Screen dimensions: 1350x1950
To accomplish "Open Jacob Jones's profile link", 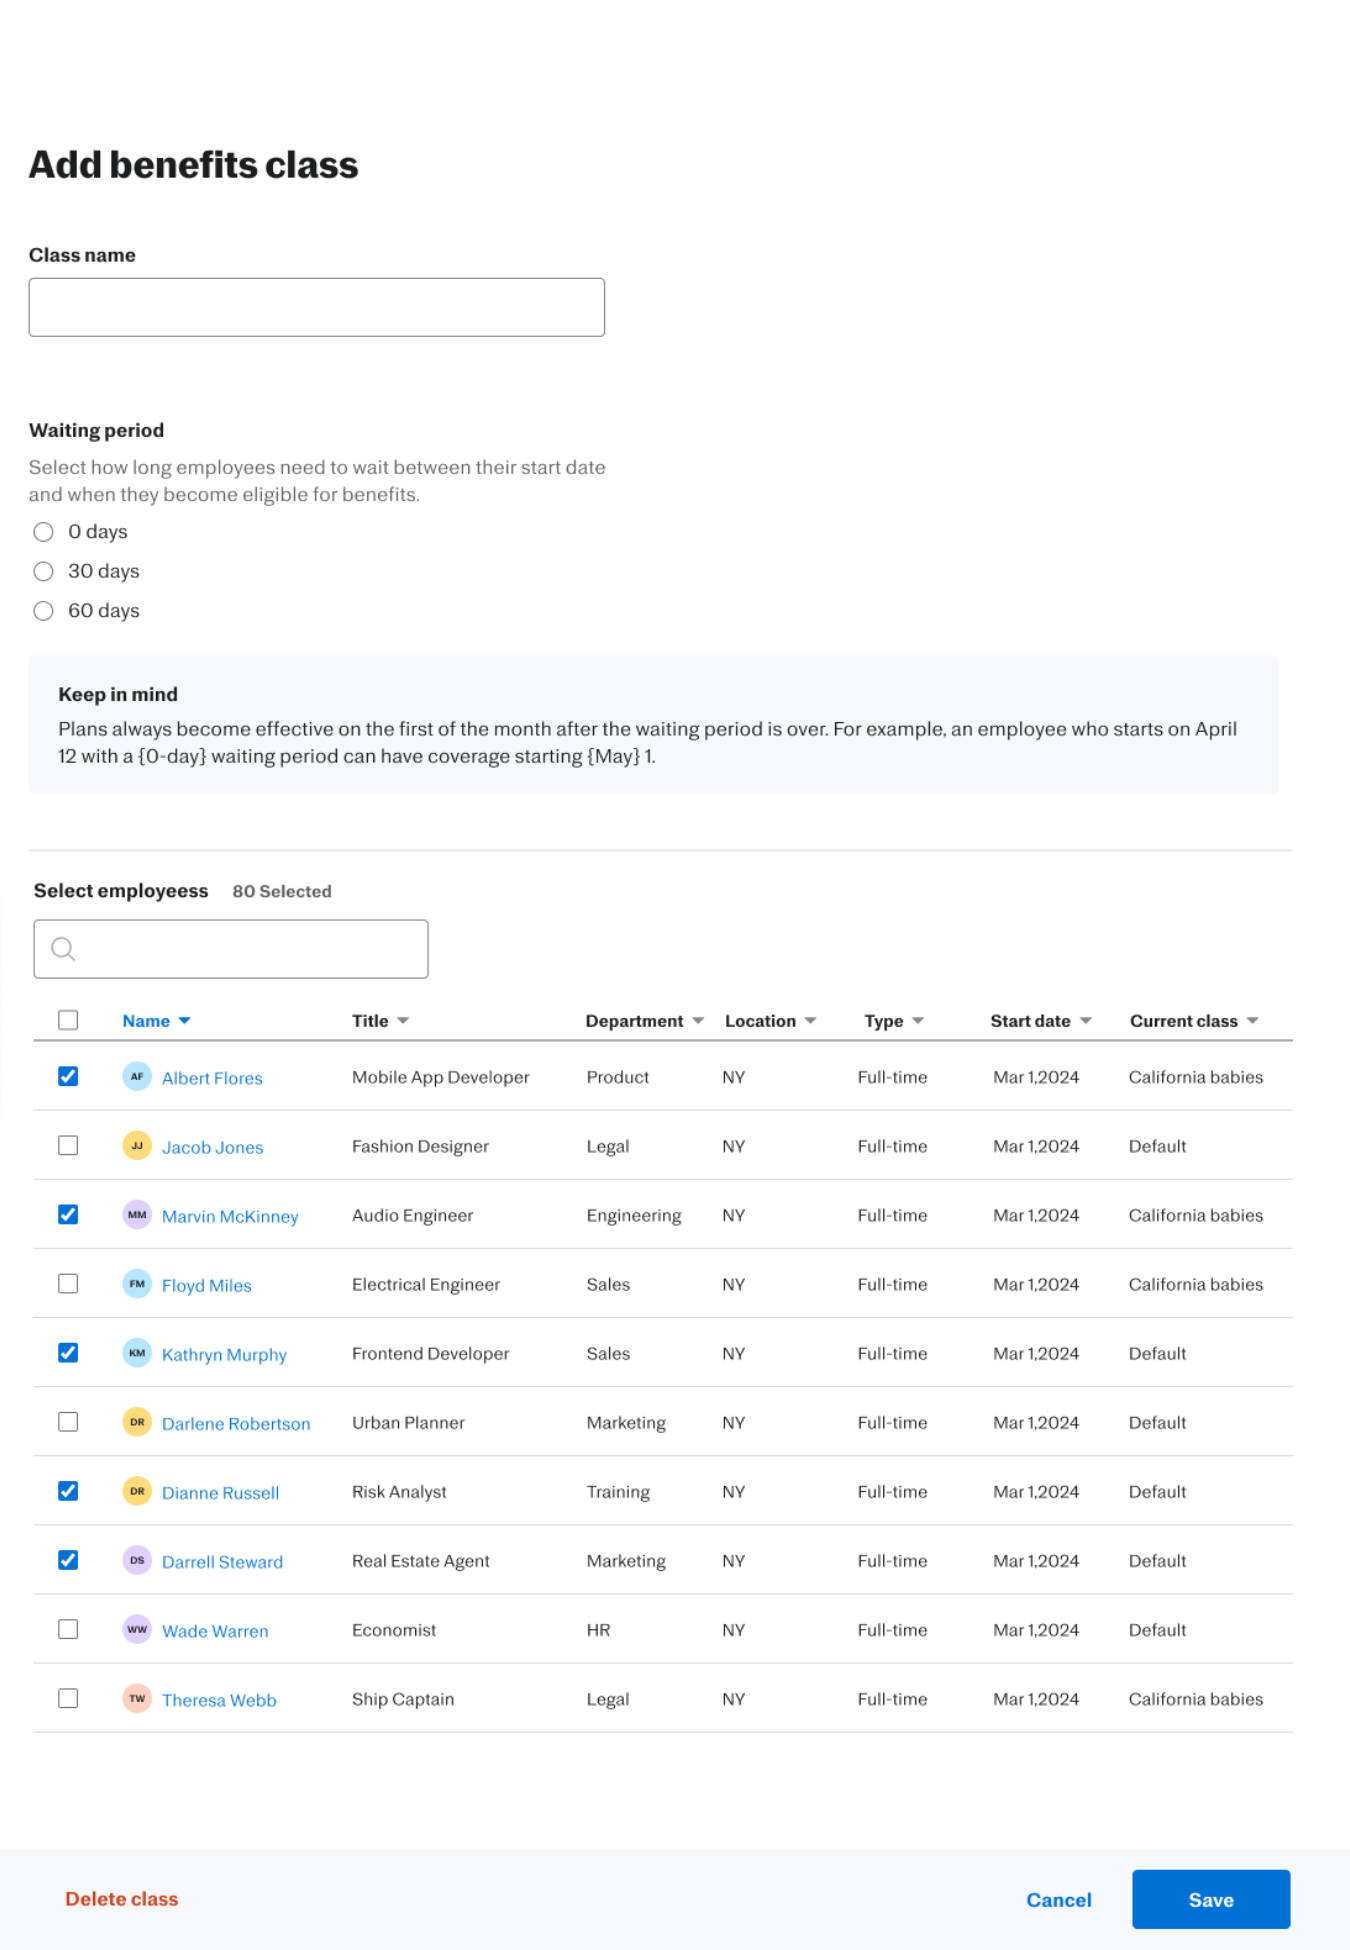I will (x=212, y=1147).
